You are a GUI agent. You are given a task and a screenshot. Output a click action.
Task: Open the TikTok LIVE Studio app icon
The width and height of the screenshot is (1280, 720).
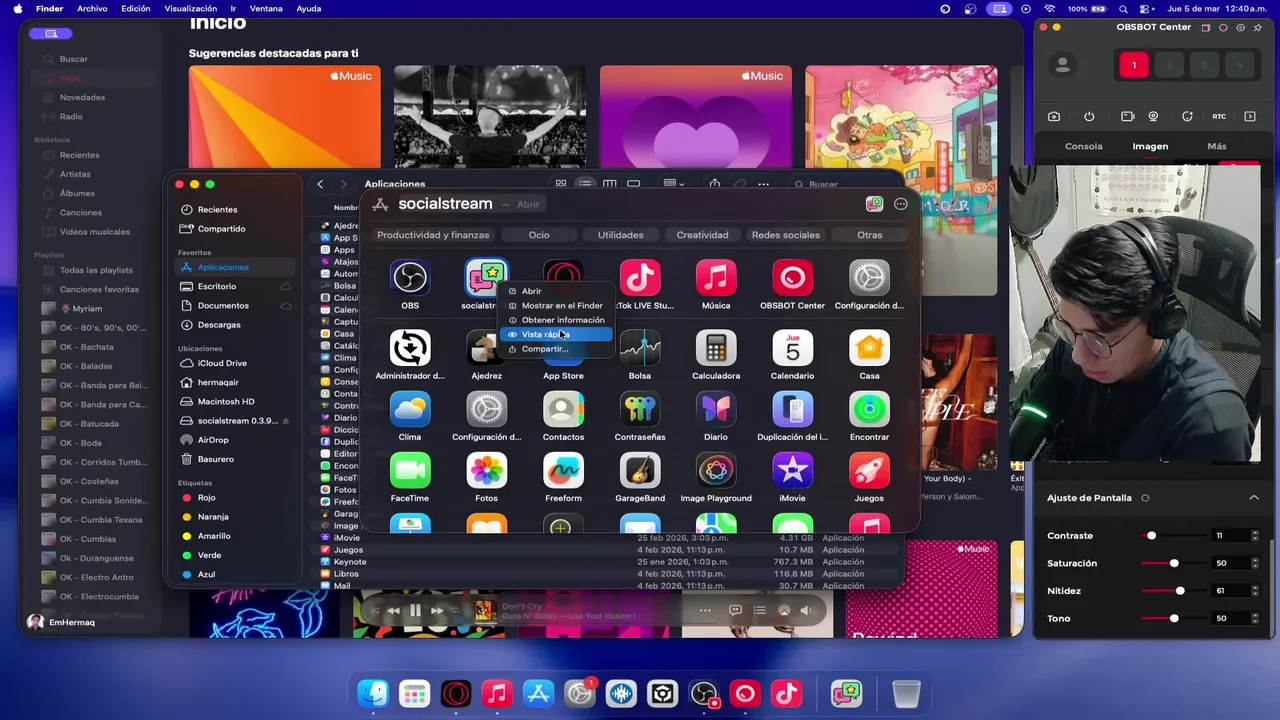[x=640, y=278]
